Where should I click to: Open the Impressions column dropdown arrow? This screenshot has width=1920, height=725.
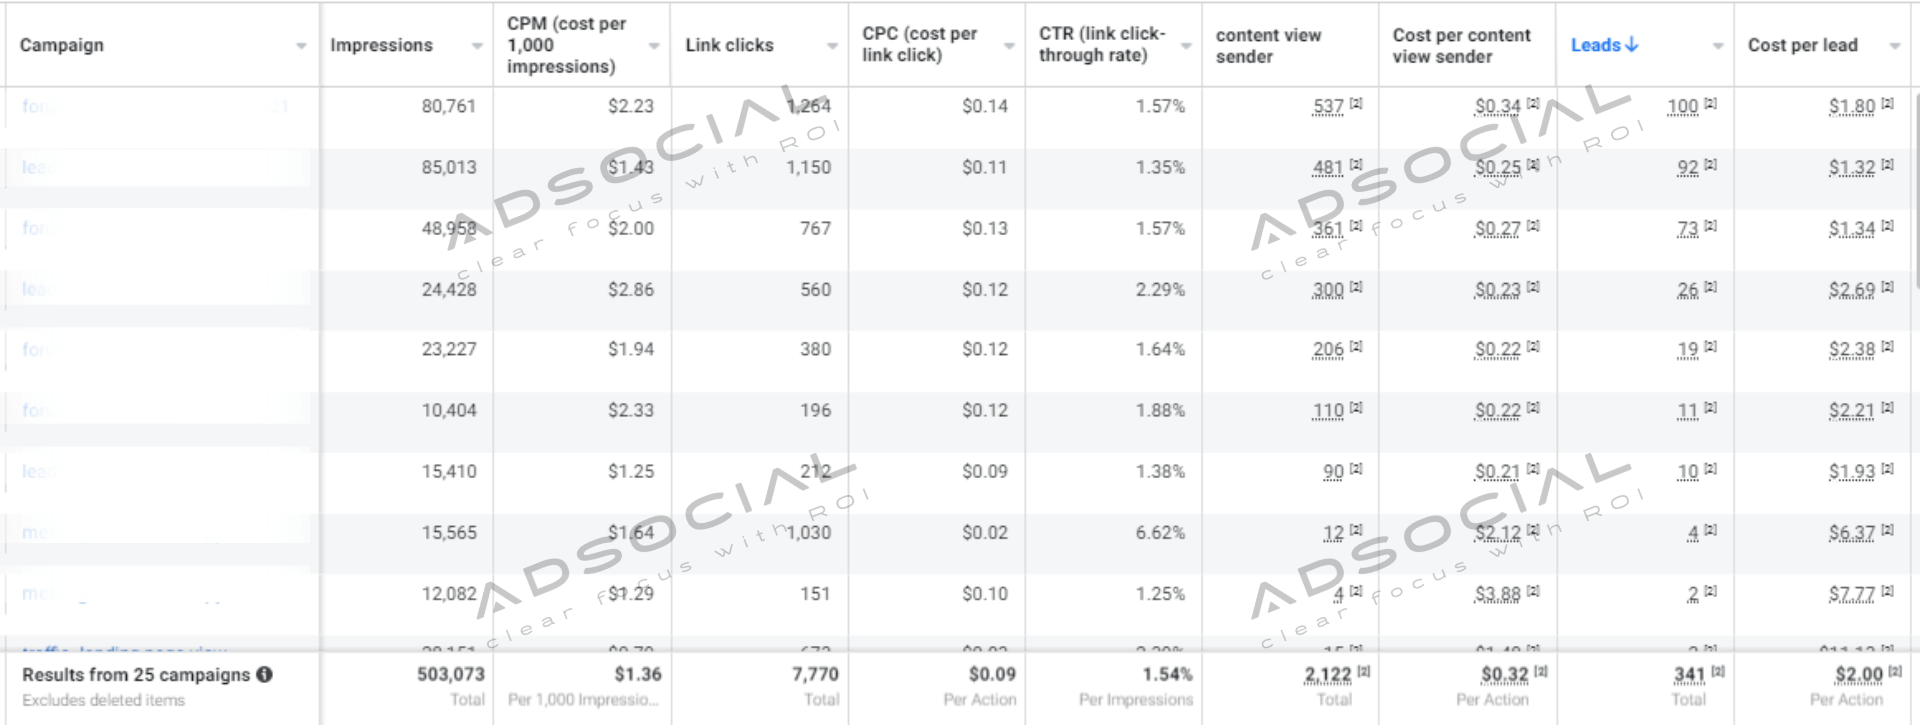[x=477, y=46]
